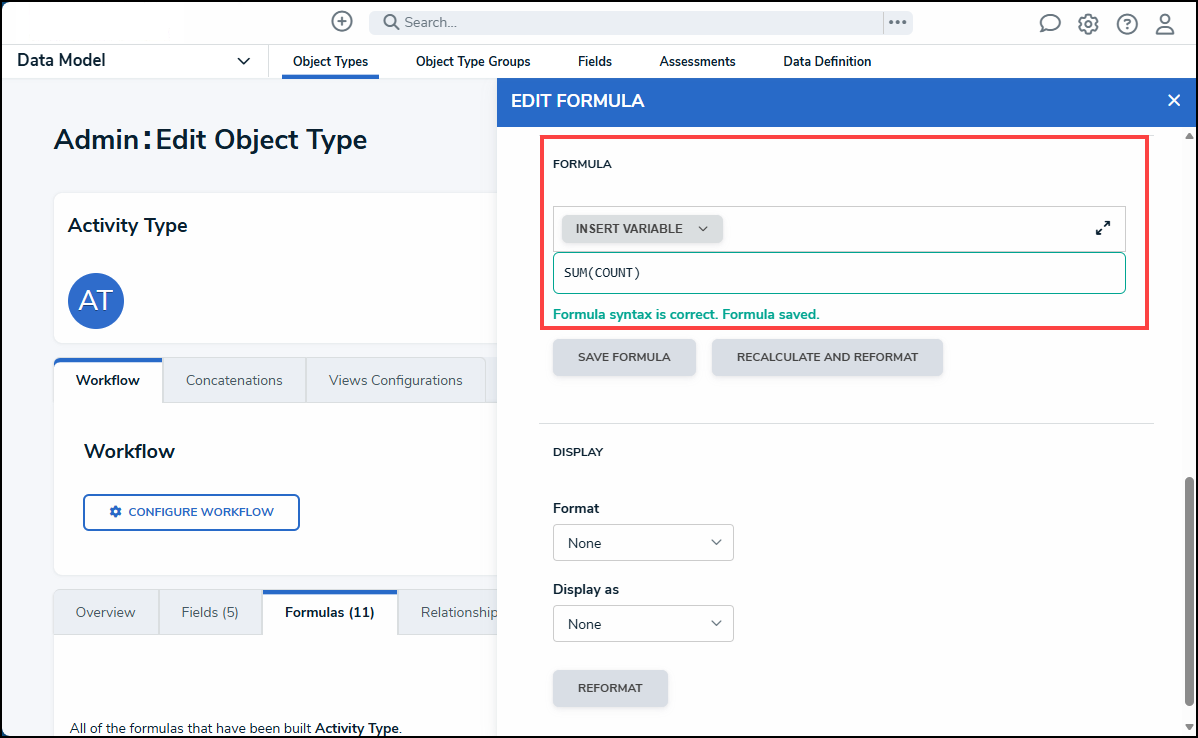The height and width of the screenshot is (738, 1198).
Task: Close the Edit Formula panel
Action: pyautogui.click(x=1174, y=100)
